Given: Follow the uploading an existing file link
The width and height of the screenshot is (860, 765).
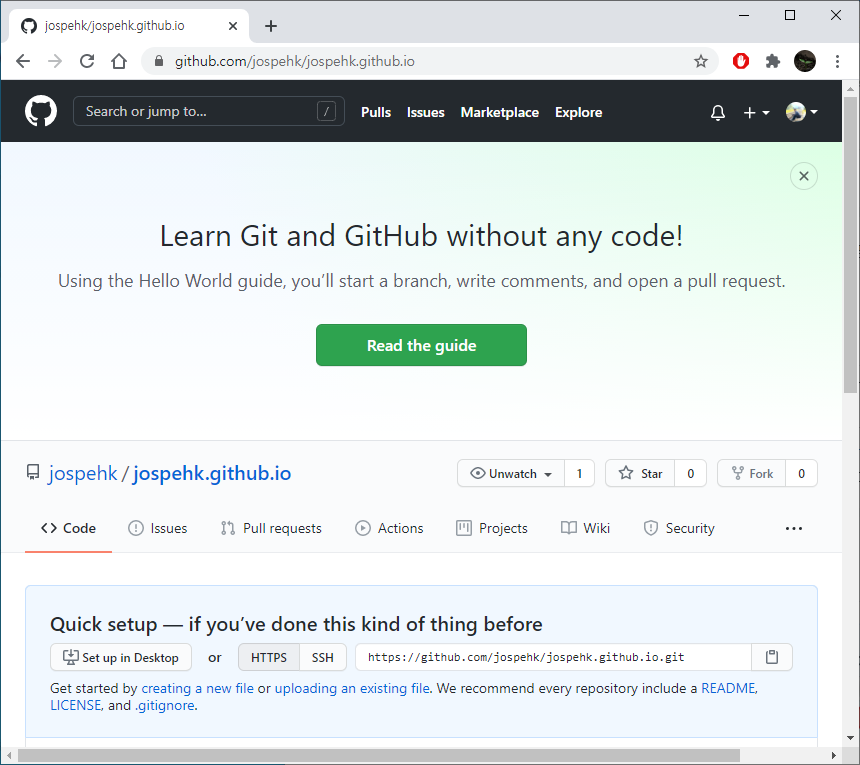Looking at the screenshot, I should [352, 688].
